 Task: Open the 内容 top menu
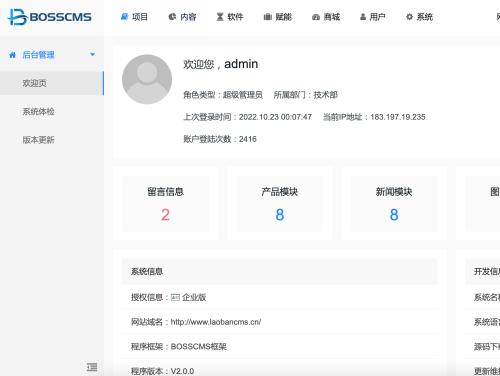pos(182,17)
